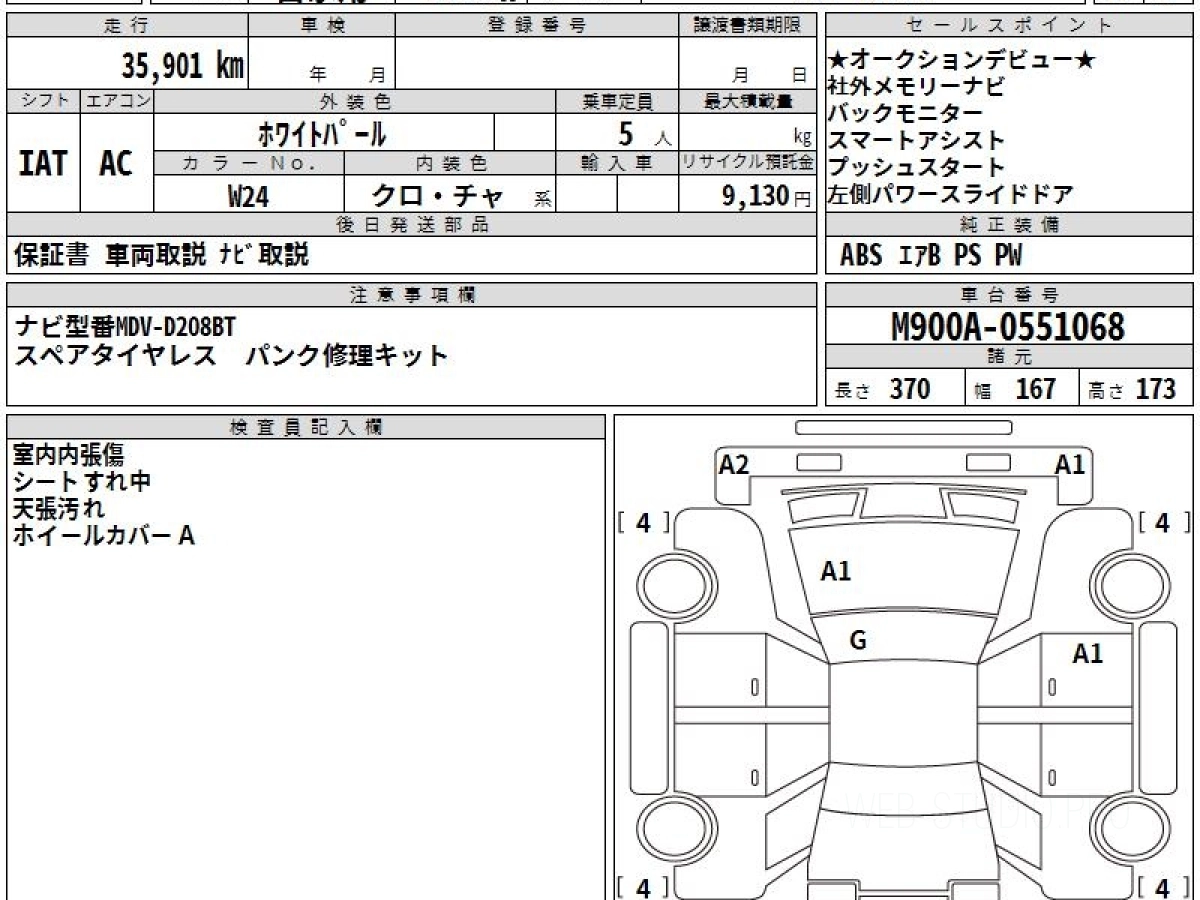Select recycle deposit 9,130円

(x=767, y=196)
